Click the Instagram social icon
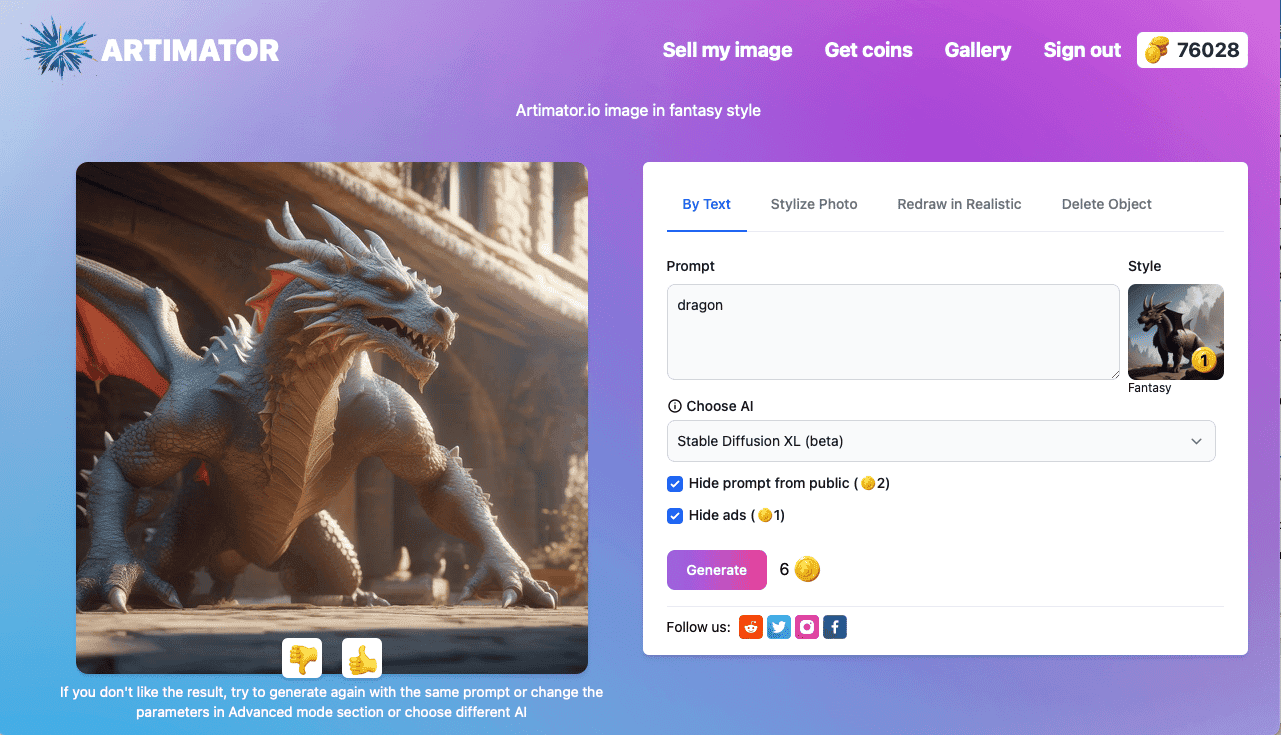This screenshot has height=735, width=1281. (807, 627)
